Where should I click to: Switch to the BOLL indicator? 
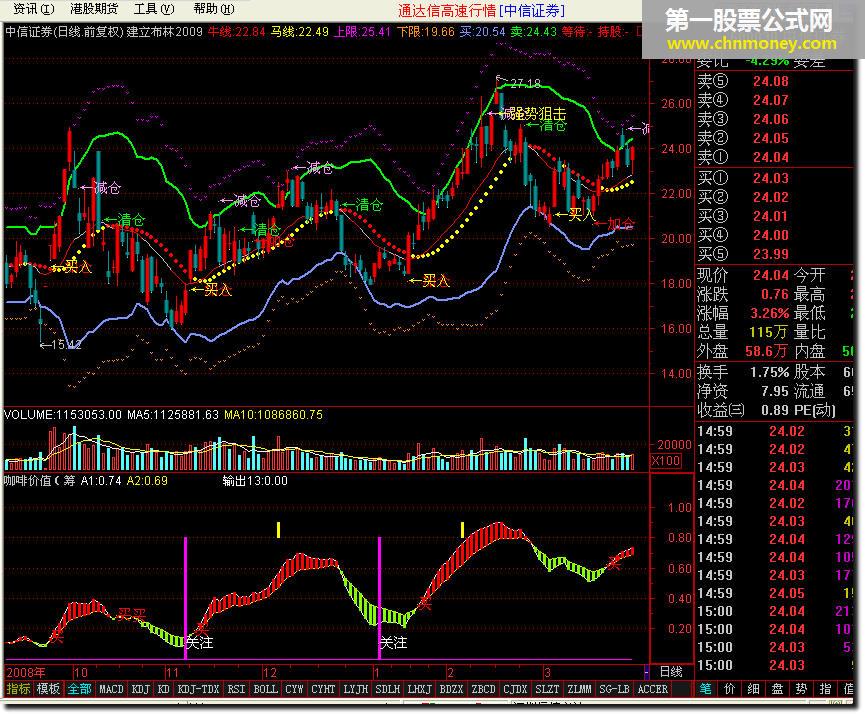point(265,689)
